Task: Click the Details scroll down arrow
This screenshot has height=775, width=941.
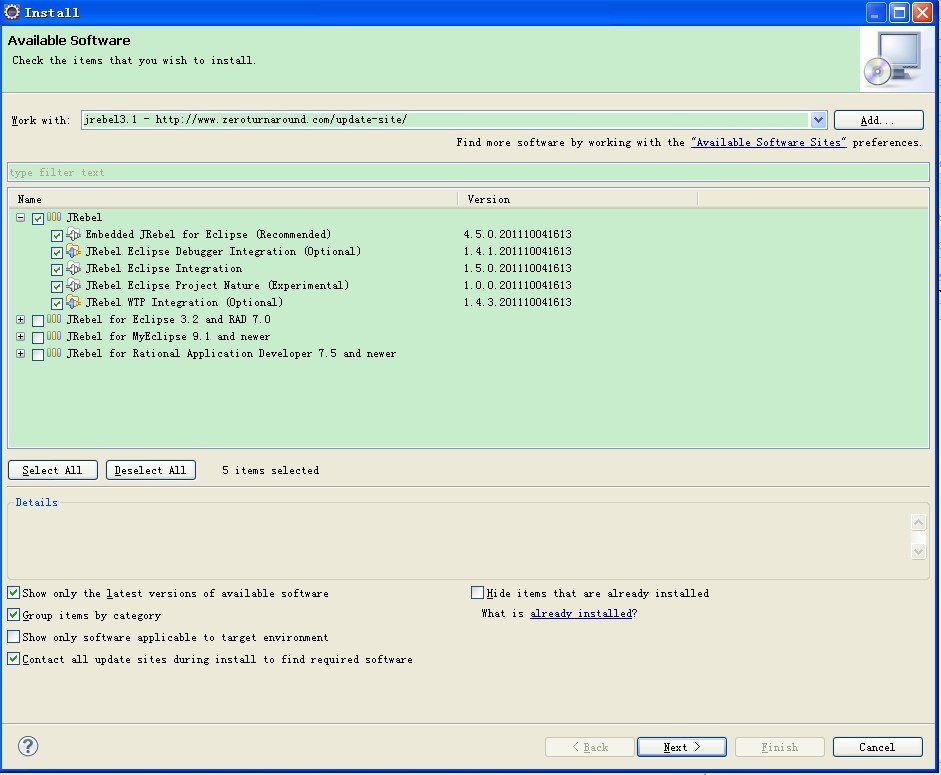Action: (918, 550)
